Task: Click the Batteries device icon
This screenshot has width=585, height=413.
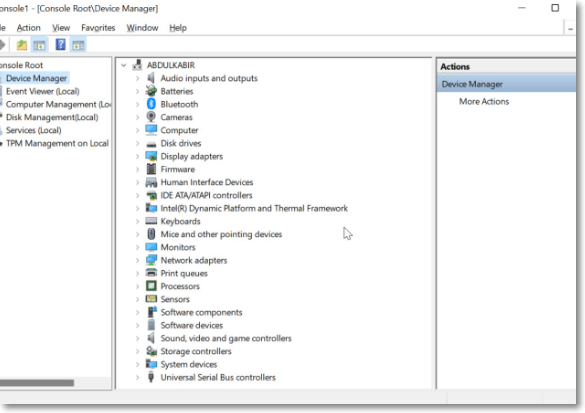Action: (151, 91)
